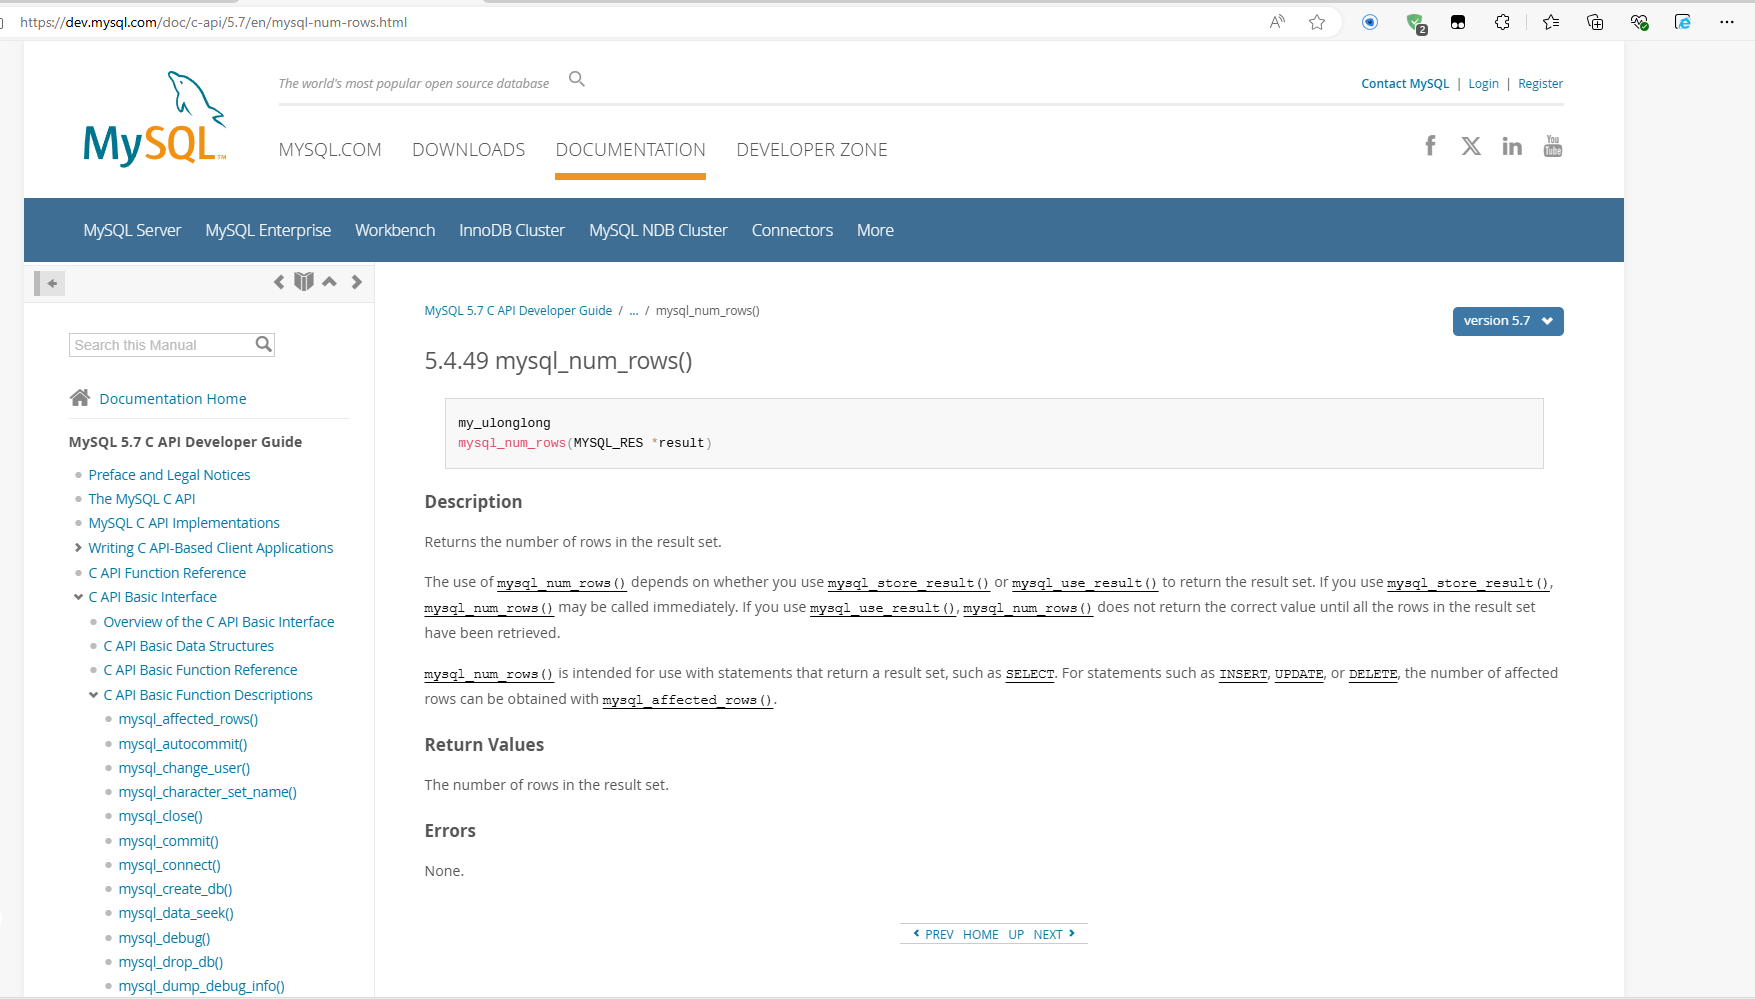This screenshot has height=999, width=1755.
Task: Open InnoDB Cluster menu item
Action: click(x=512, y=230)
